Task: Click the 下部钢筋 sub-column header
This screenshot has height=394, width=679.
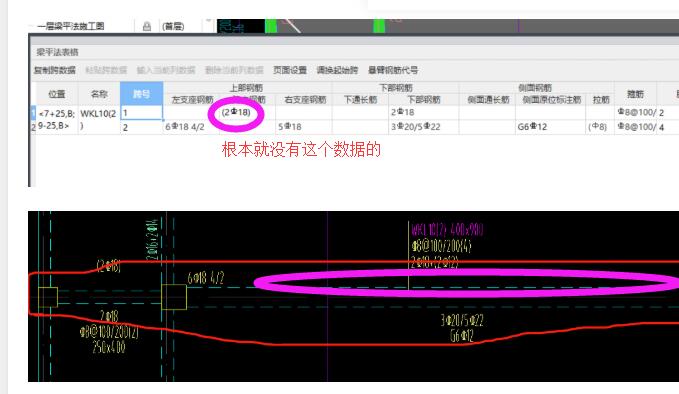Action: 424,100
